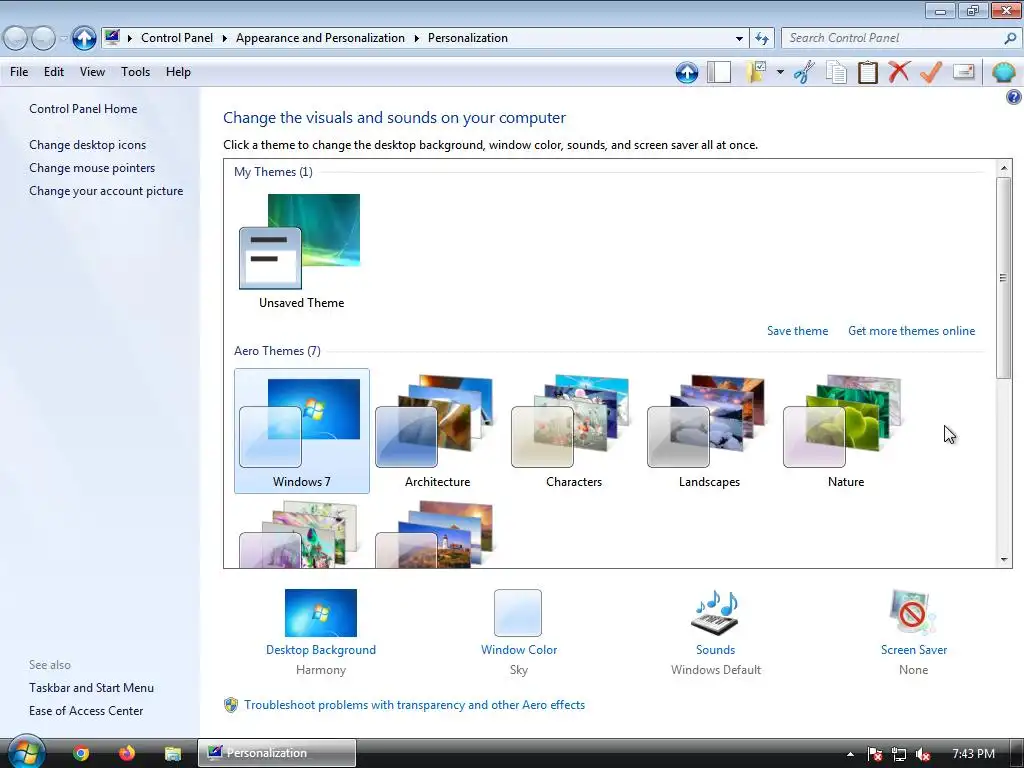The width and height of the screenshot is (1024, 768).
Task: Click the theme list scroll down arrow
Action: pos(1004,560)
